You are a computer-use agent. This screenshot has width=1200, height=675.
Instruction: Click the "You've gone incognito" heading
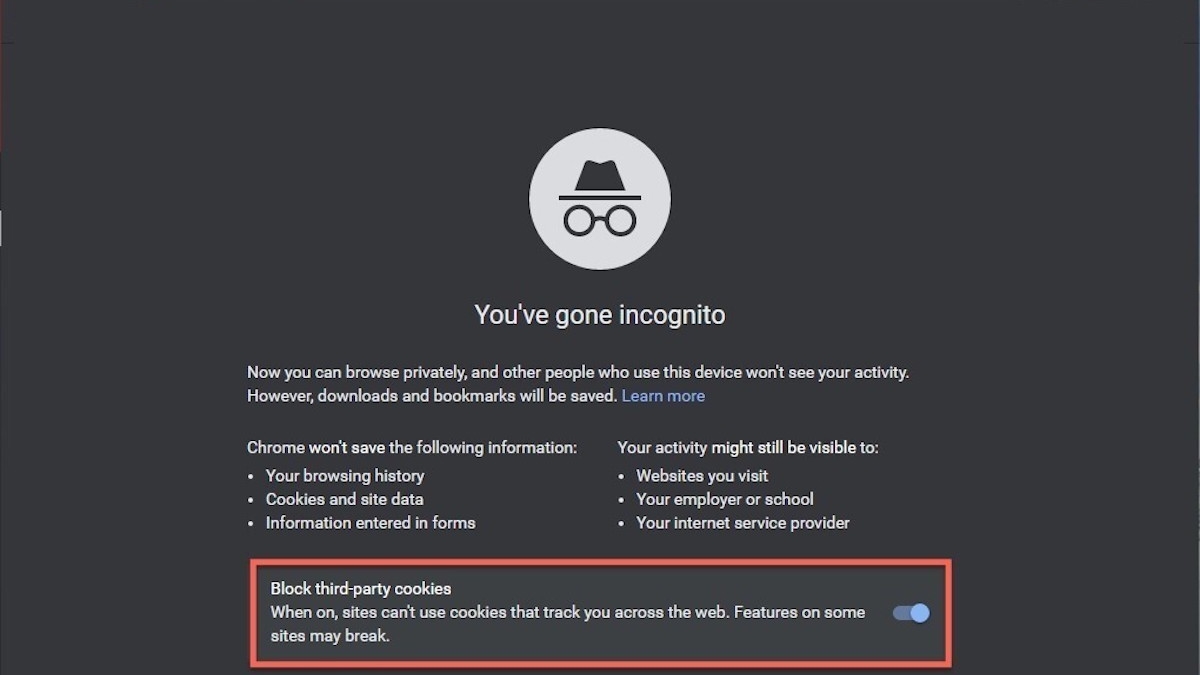coord(600,315)
